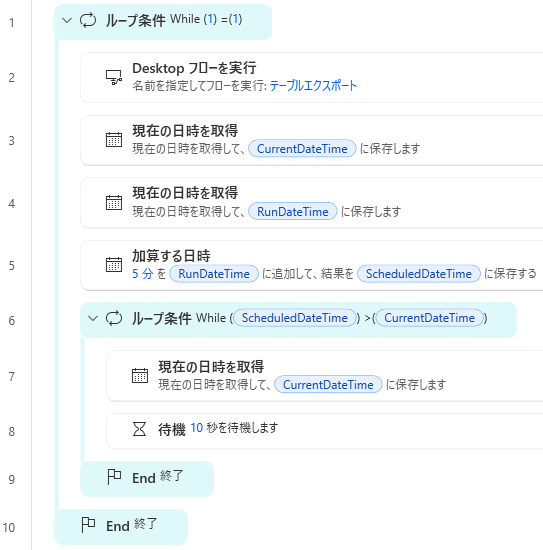The image size is (543, 550).
Task: Collapse the ScheduledDateTime While loop
Action: click(93, 318)
